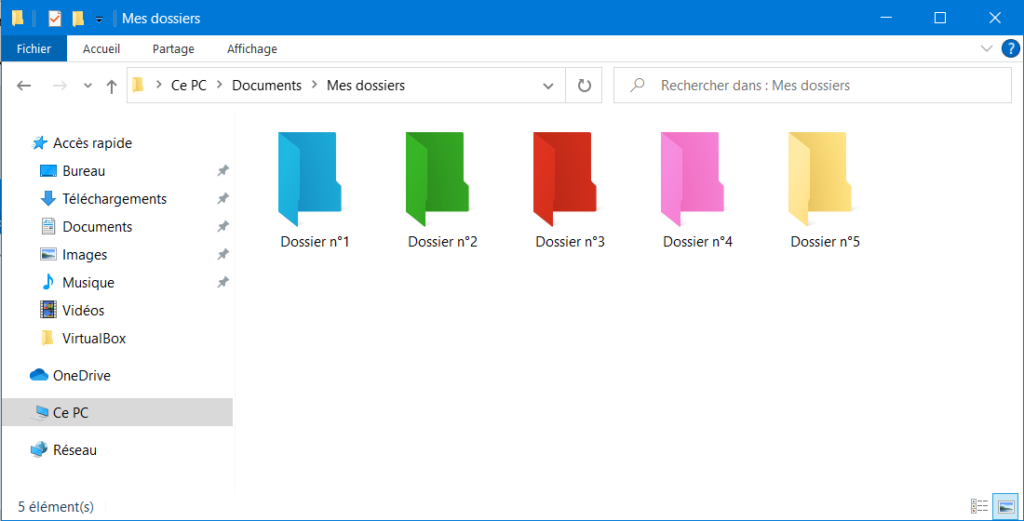Click the search box Rechercher dans Mes dossiers
Screen dimensions: 1024x521
click(812, 86)
